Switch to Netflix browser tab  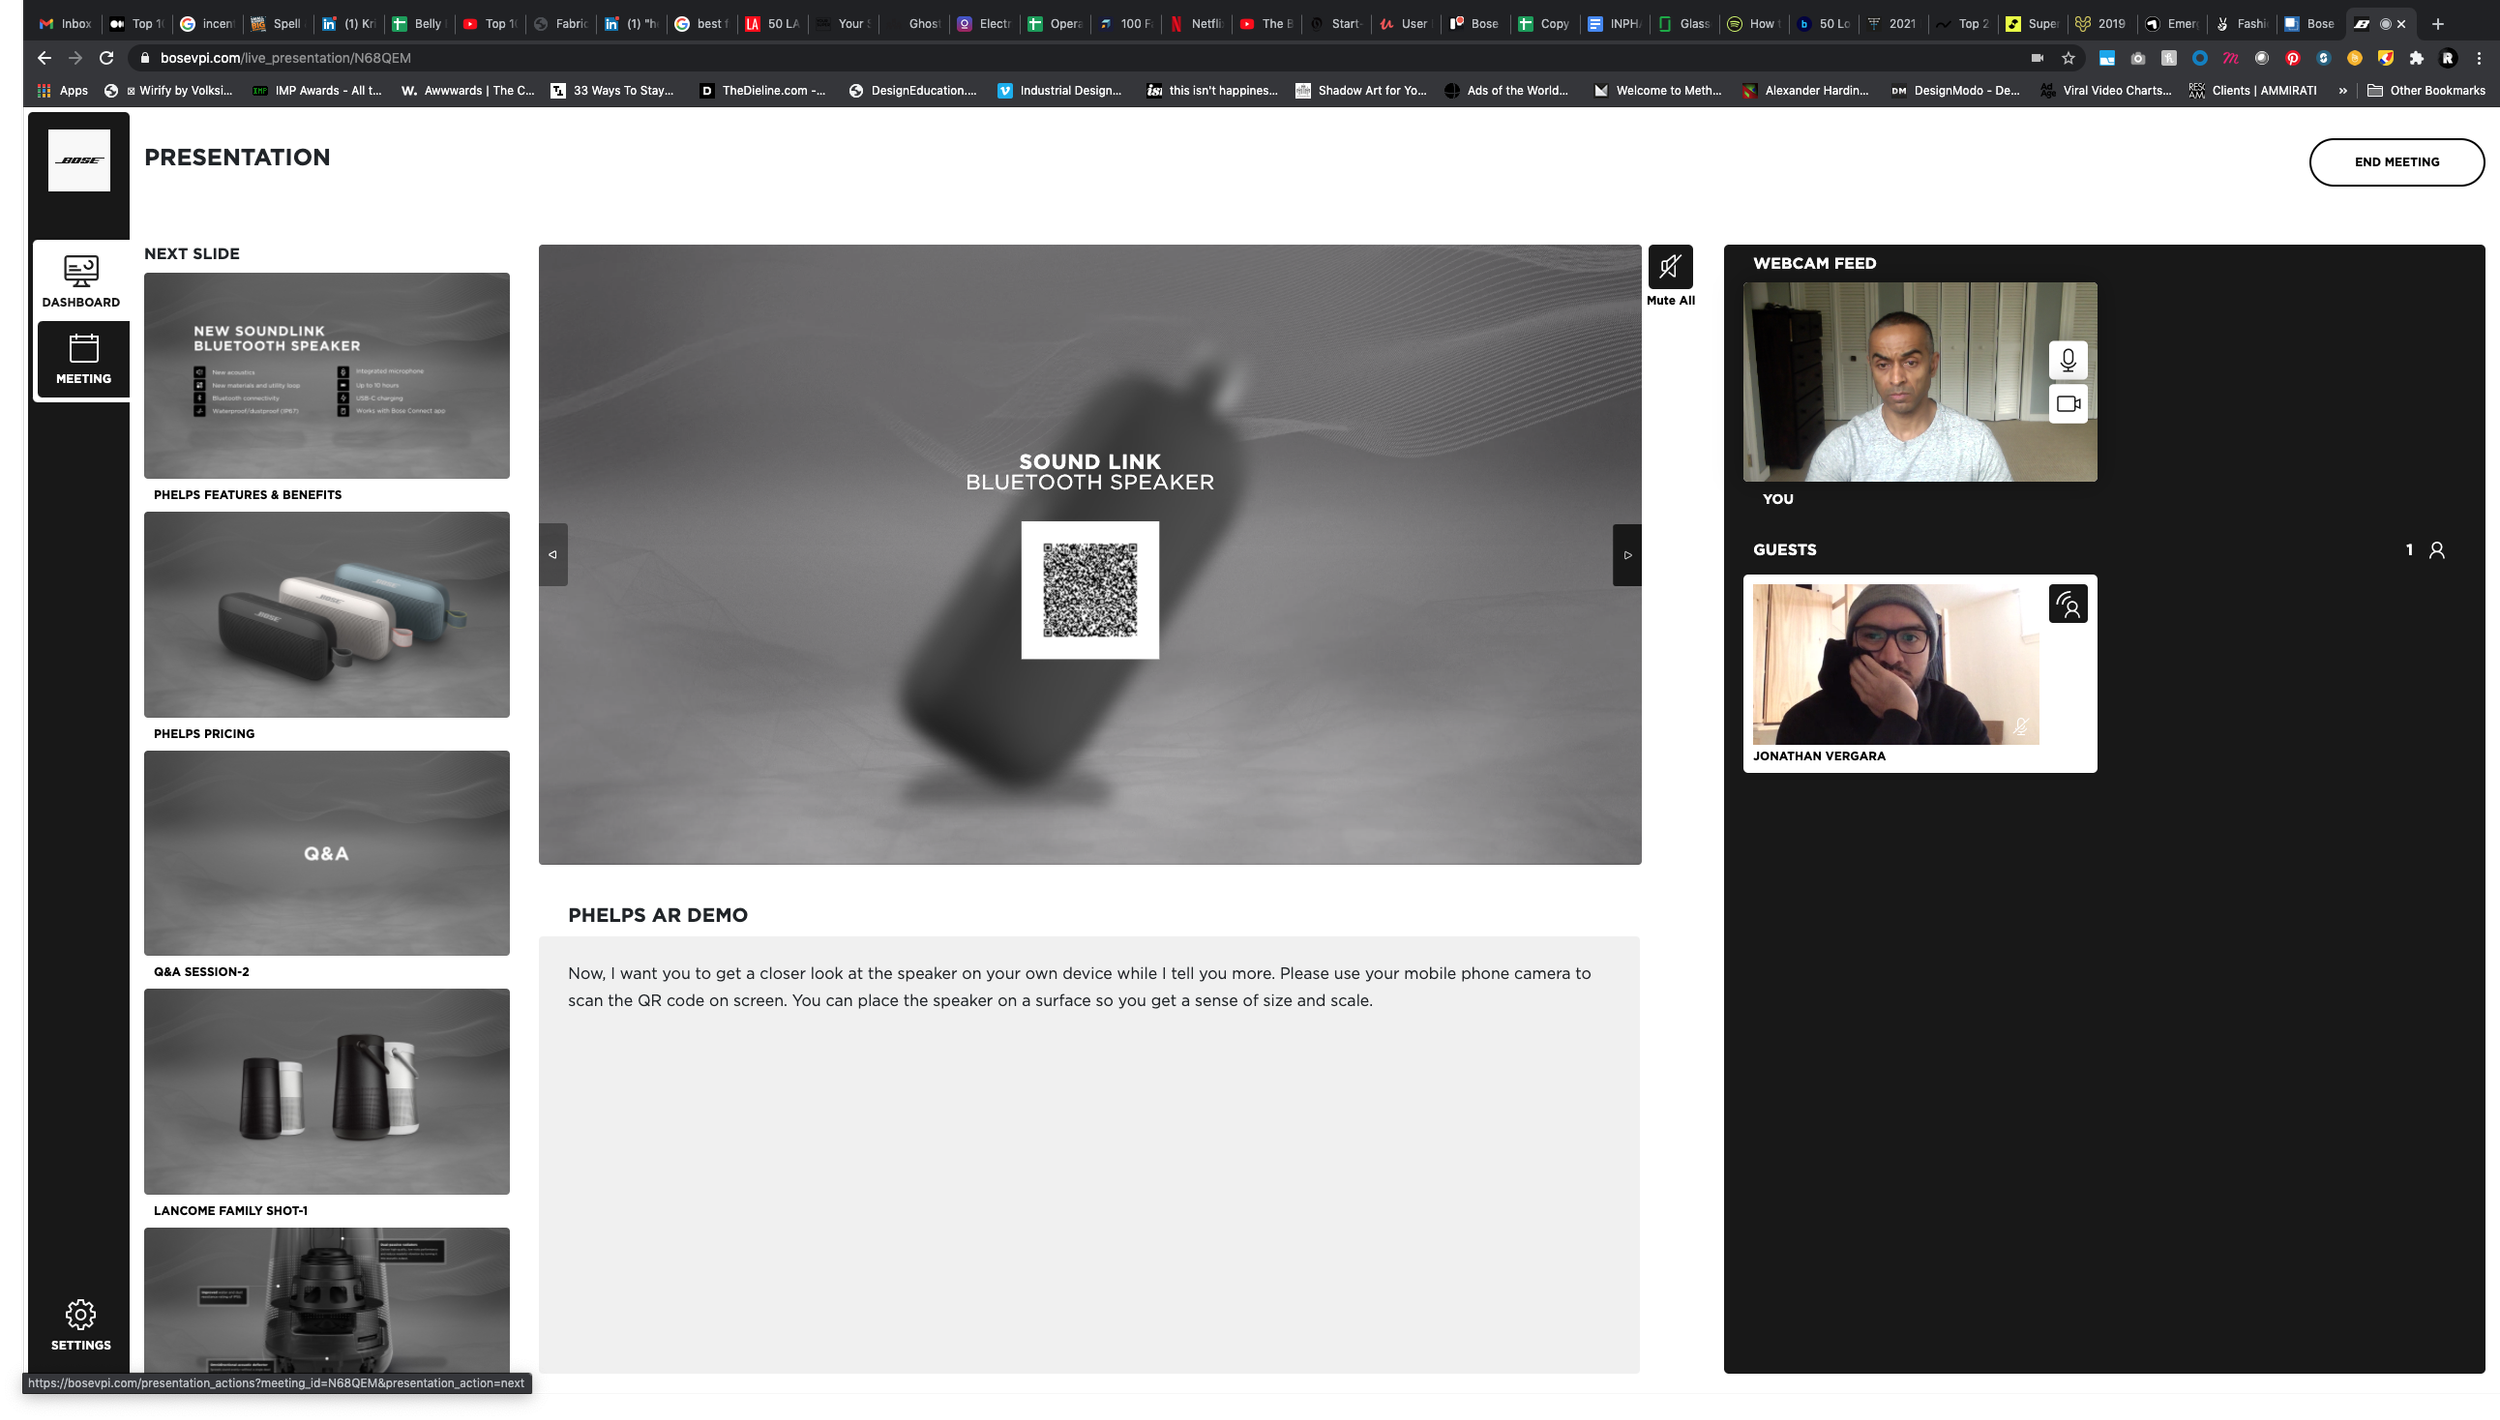pyautogui.click(x=1197, y=24)
